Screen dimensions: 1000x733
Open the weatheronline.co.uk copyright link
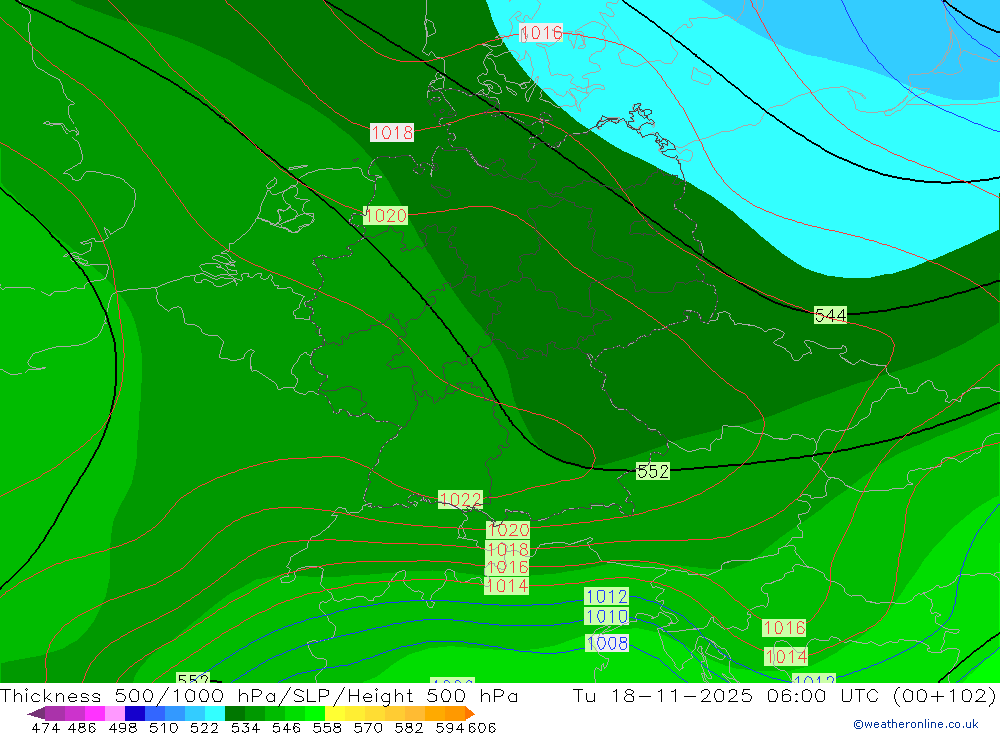coord(916,724)
